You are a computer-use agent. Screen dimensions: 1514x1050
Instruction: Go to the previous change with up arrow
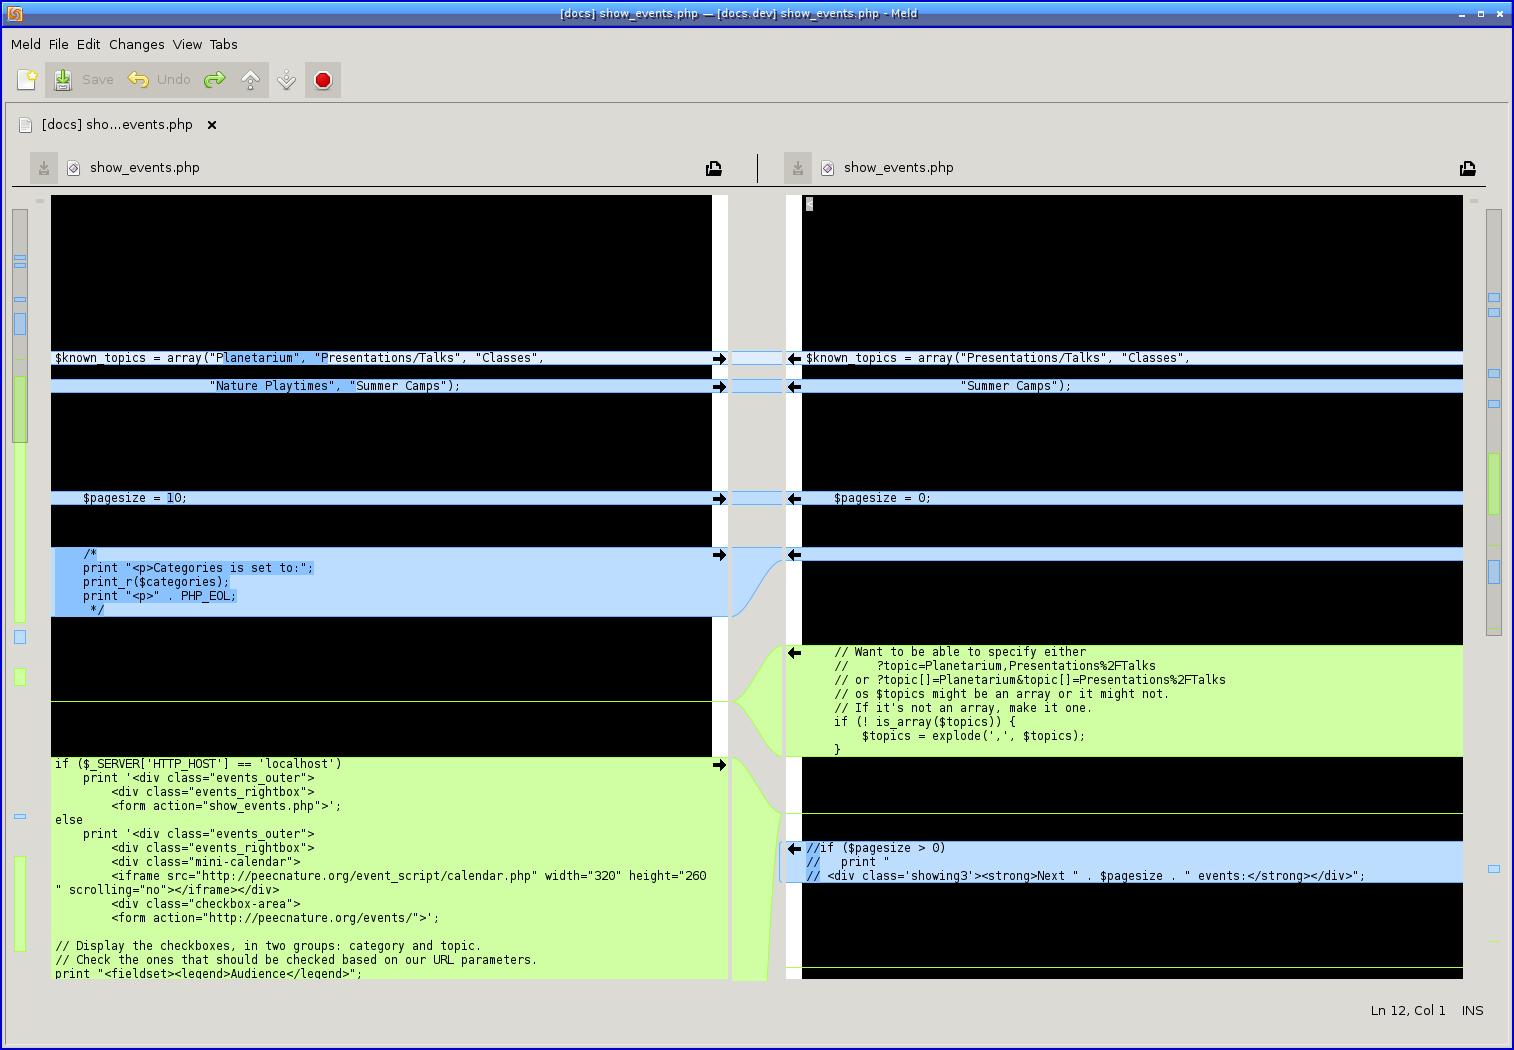tap(250, 80)
